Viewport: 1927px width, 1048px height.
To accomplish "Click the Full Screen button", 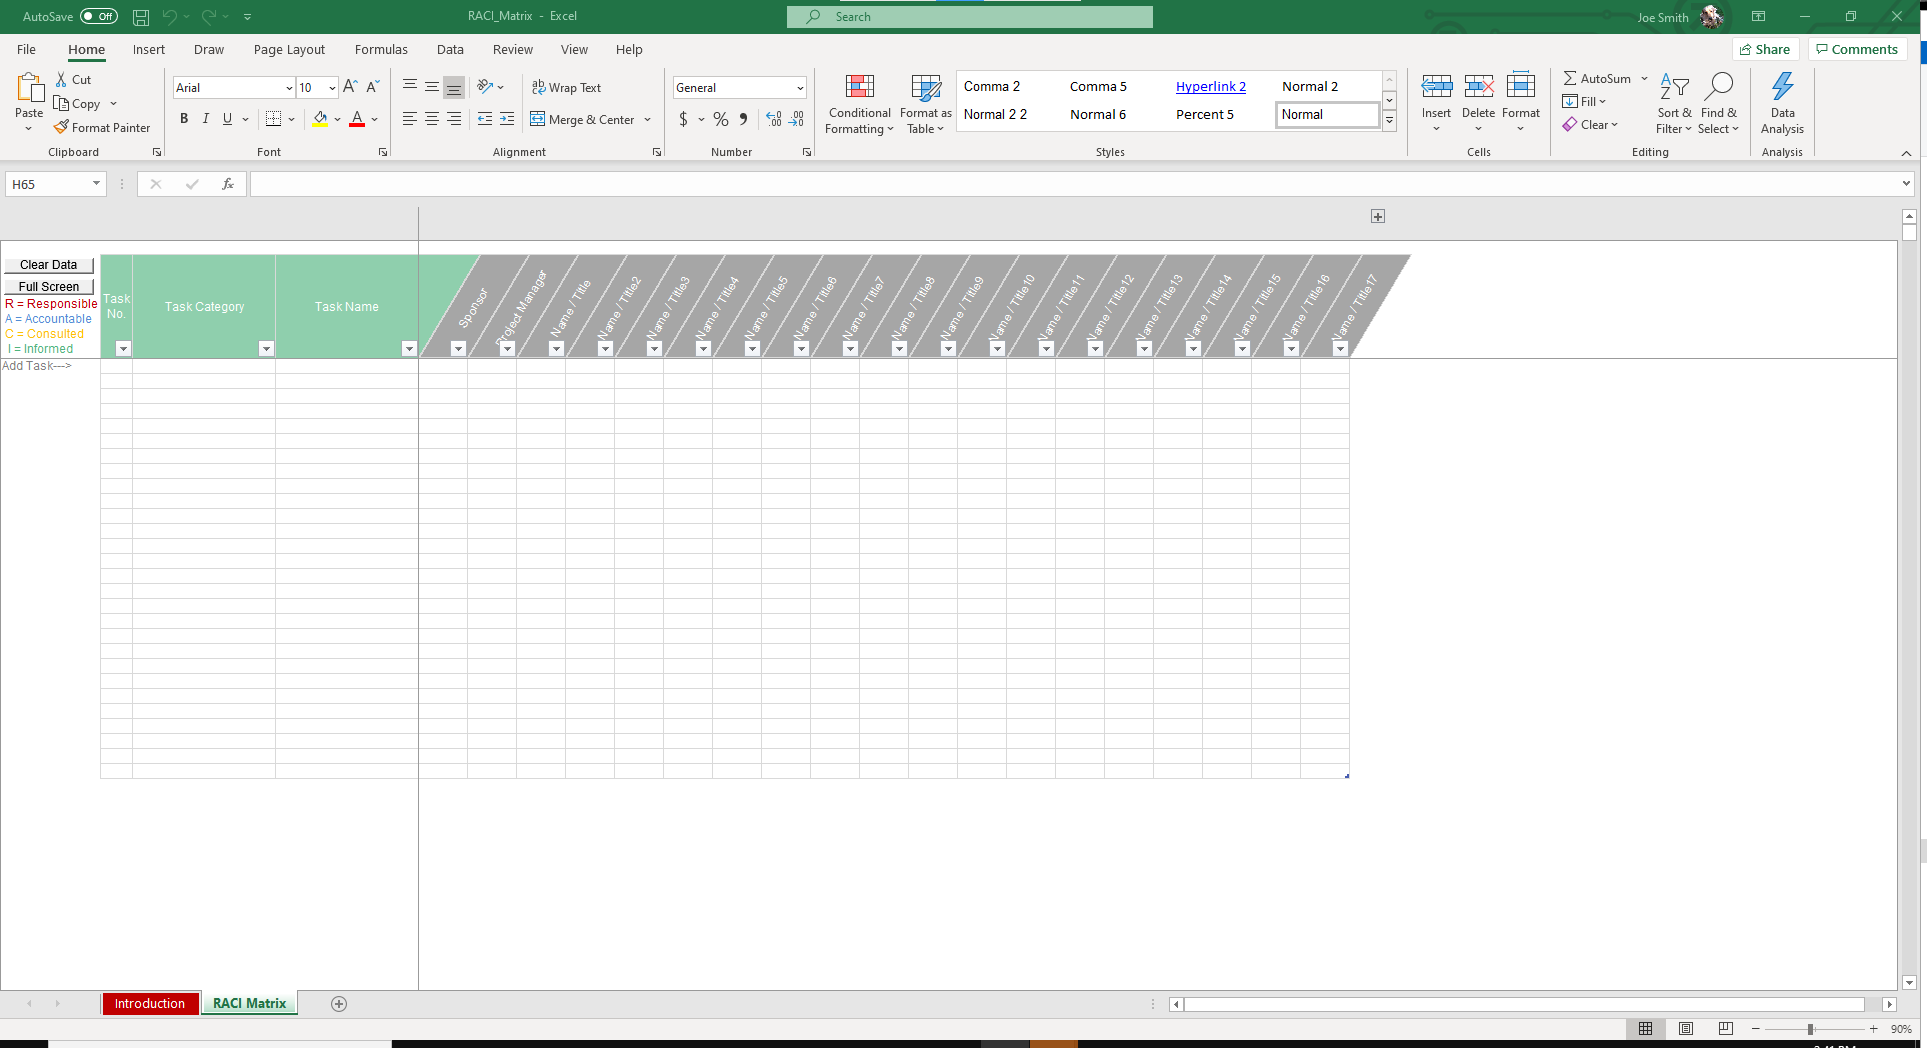I will (49, 287).
